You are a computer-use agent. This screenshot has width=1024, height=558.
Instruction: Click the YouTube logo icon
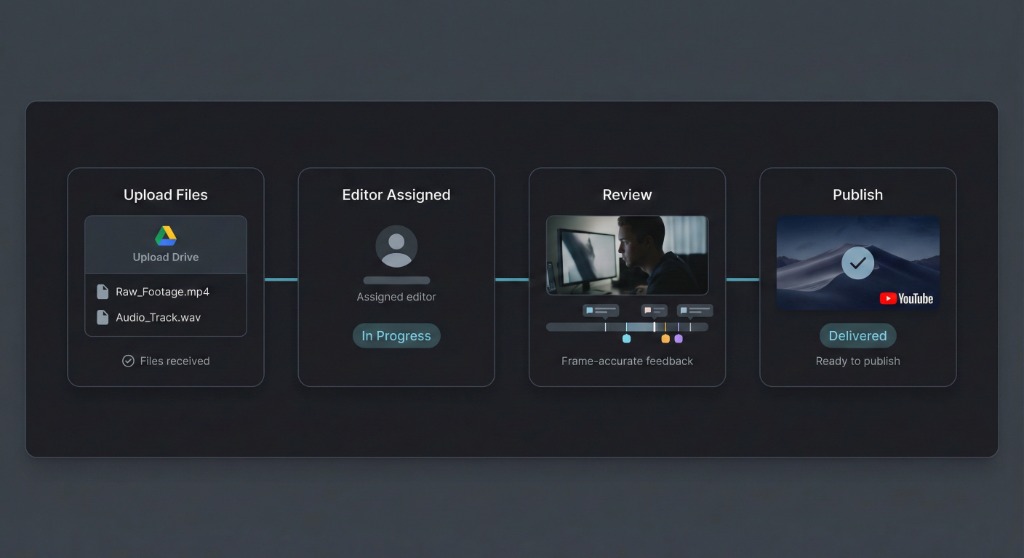pyautogui.click(x=906, y=299)
